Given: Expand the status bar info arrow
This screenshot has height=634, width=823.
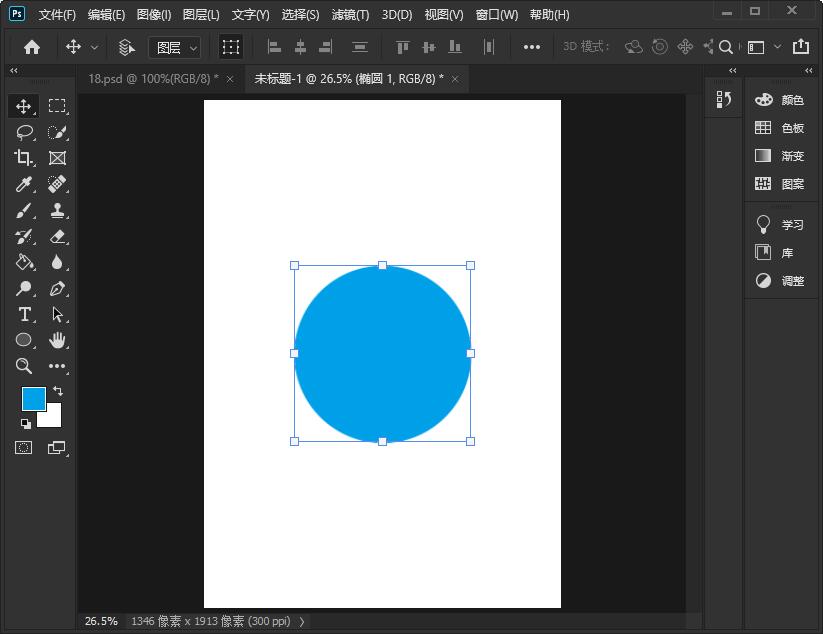Looking at the screenshot, I should [x=303, y=622].
